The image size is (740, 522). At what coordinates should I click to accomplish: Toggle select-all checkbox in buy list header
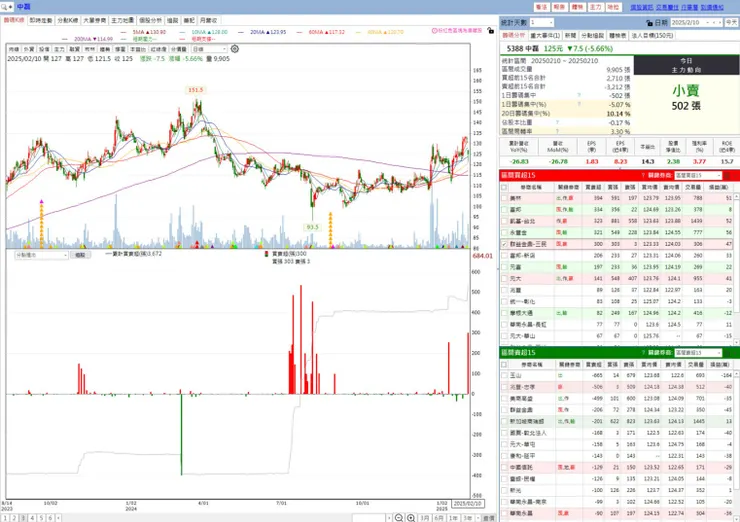tap(504, 187)
